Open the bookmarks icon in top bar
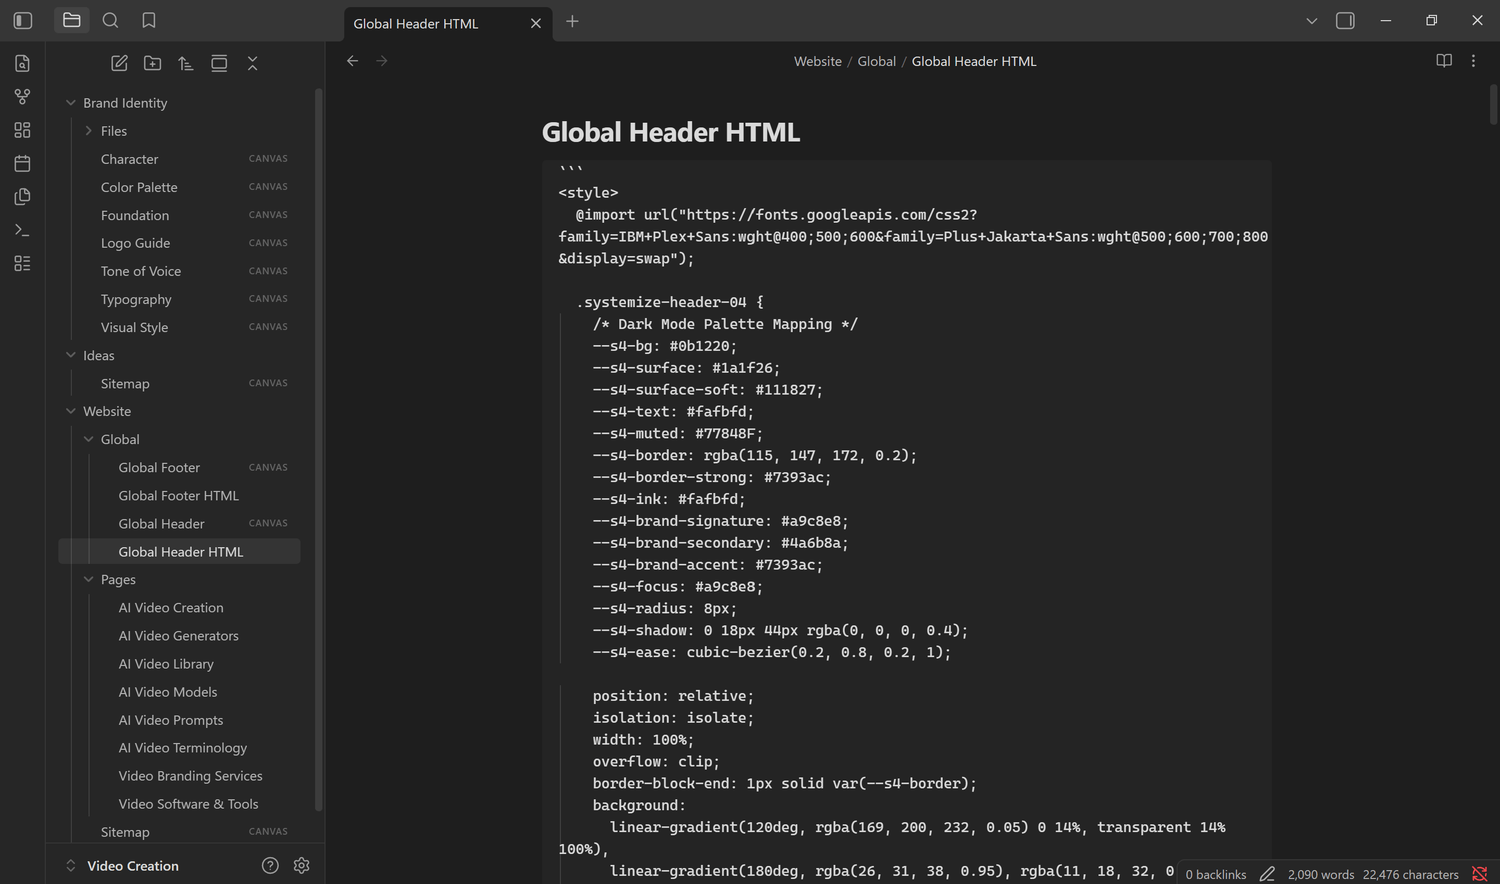The width and height of the screenshot is (1500, 884). [149, 20]
